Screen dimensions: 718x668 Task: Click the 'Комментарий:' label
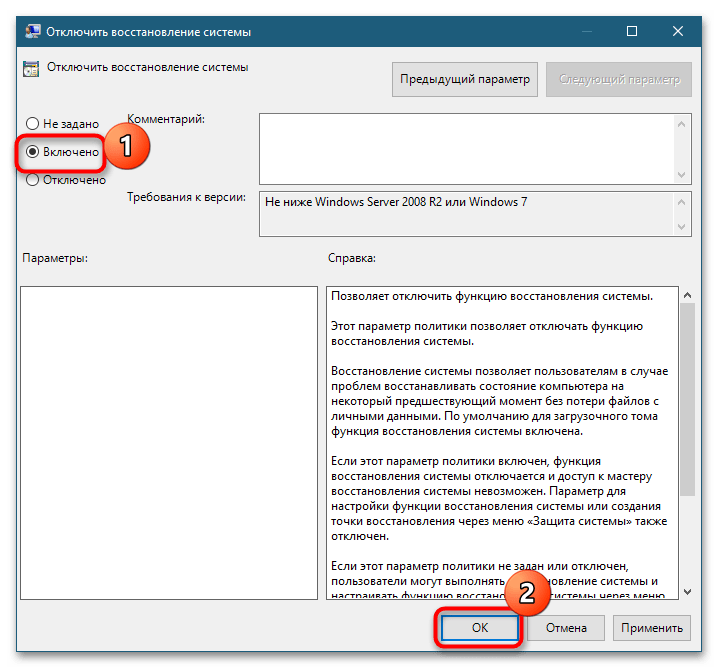pyautogui.click(x=166, y=119)
